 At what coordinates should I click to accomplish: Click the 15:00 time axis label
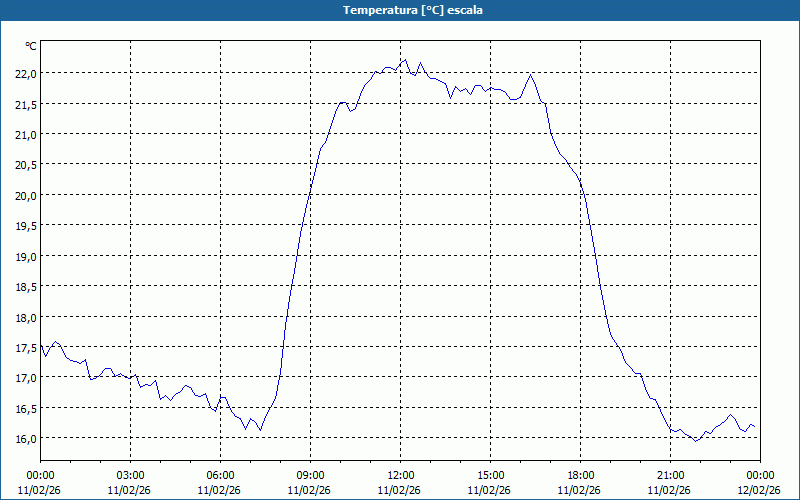(x=490, y=475)
